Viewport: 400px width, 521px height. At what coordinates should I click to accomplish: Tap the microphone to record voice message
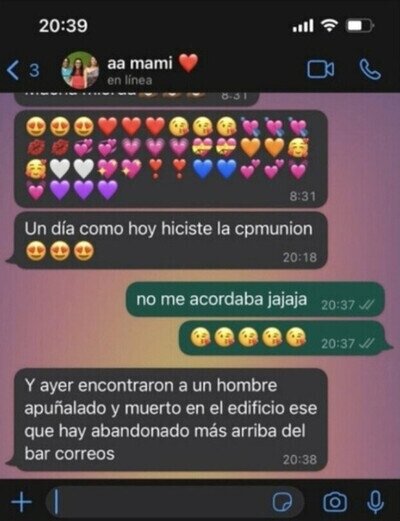coord(376,501)
